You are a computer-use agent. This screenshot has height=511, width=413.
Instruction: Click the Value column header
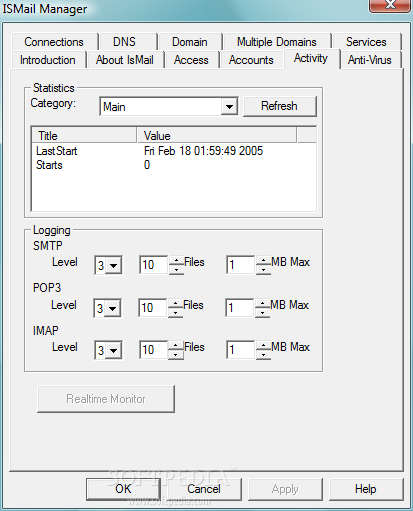coord(216,135)
